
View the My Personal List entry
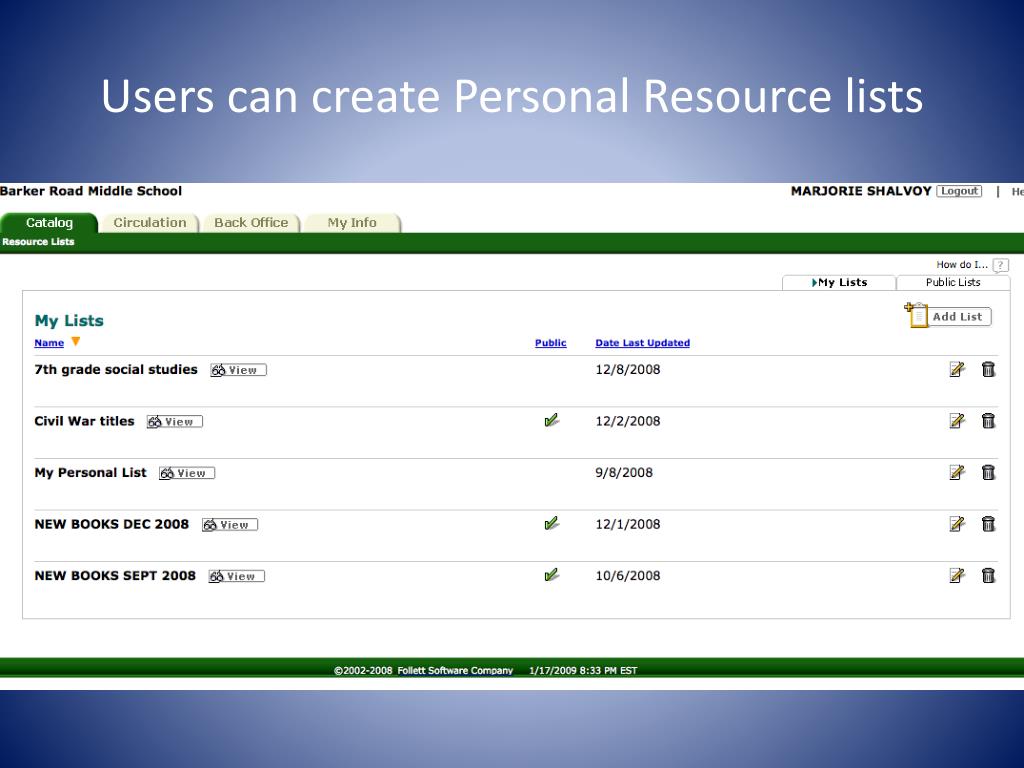(x=187, y=473)
